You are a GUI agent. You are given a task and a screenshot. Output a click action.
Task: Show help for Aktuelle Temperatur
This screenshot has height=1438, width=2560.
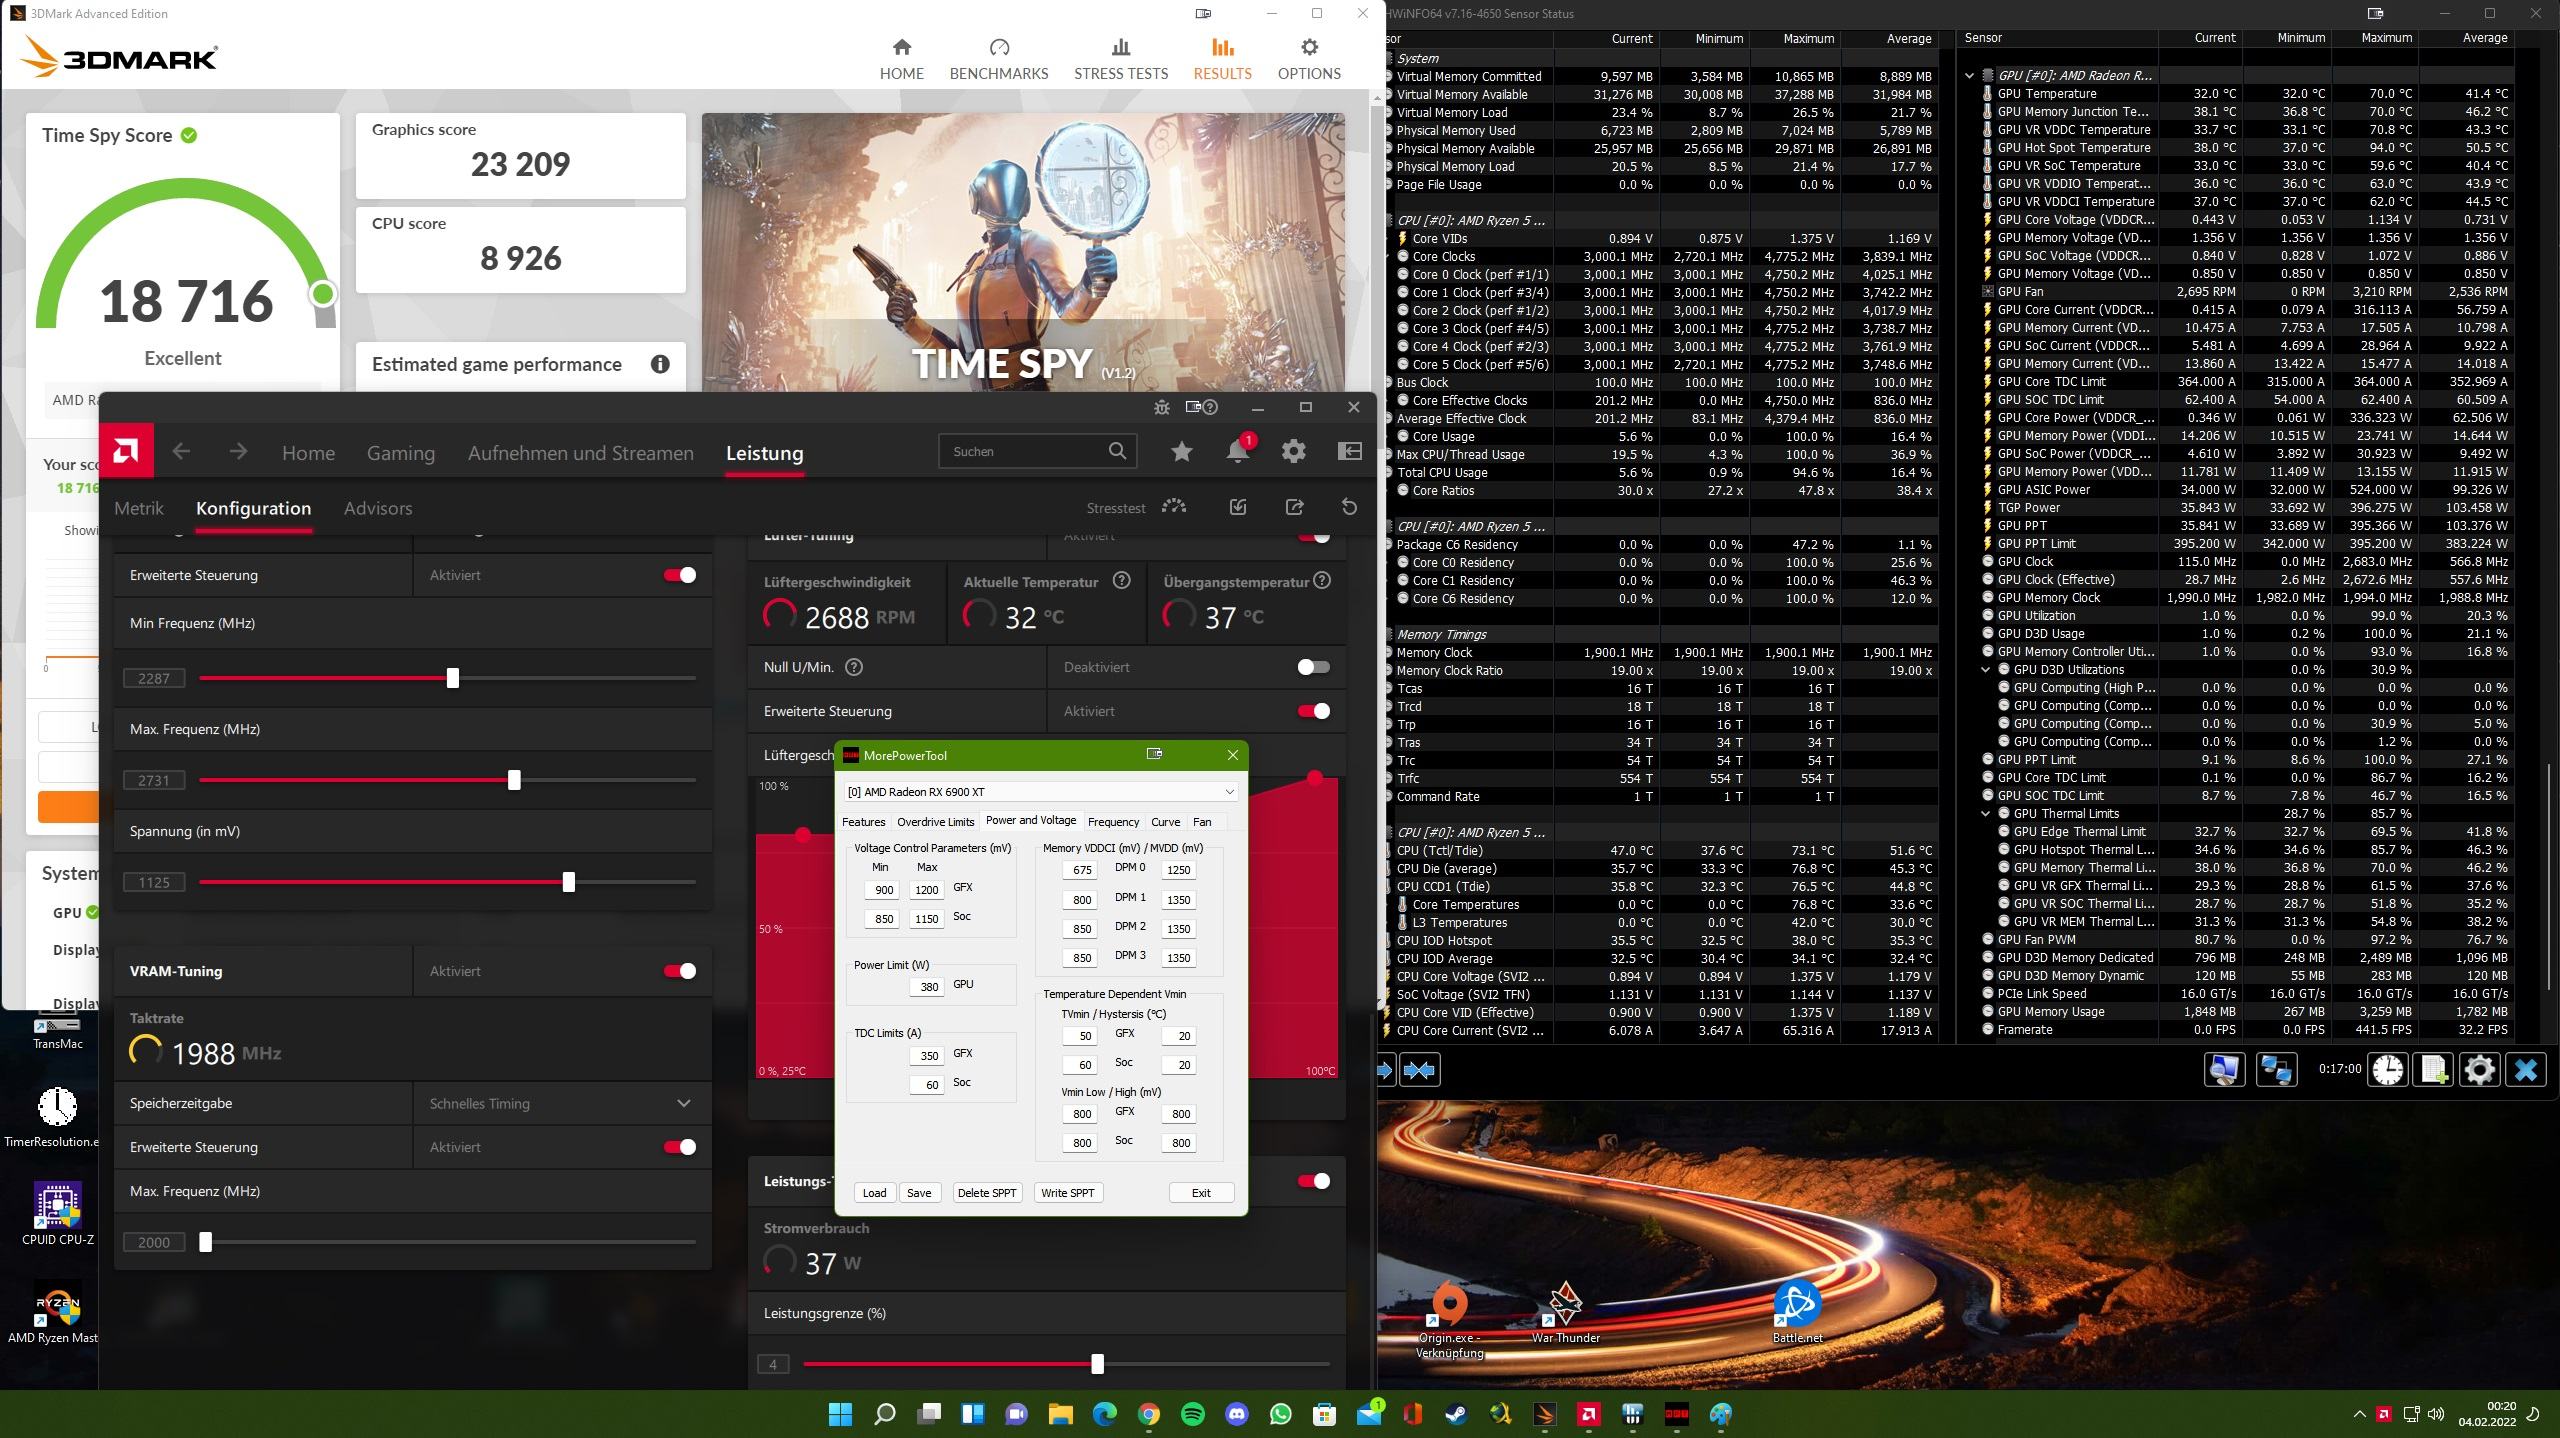tap(1122, 581)
